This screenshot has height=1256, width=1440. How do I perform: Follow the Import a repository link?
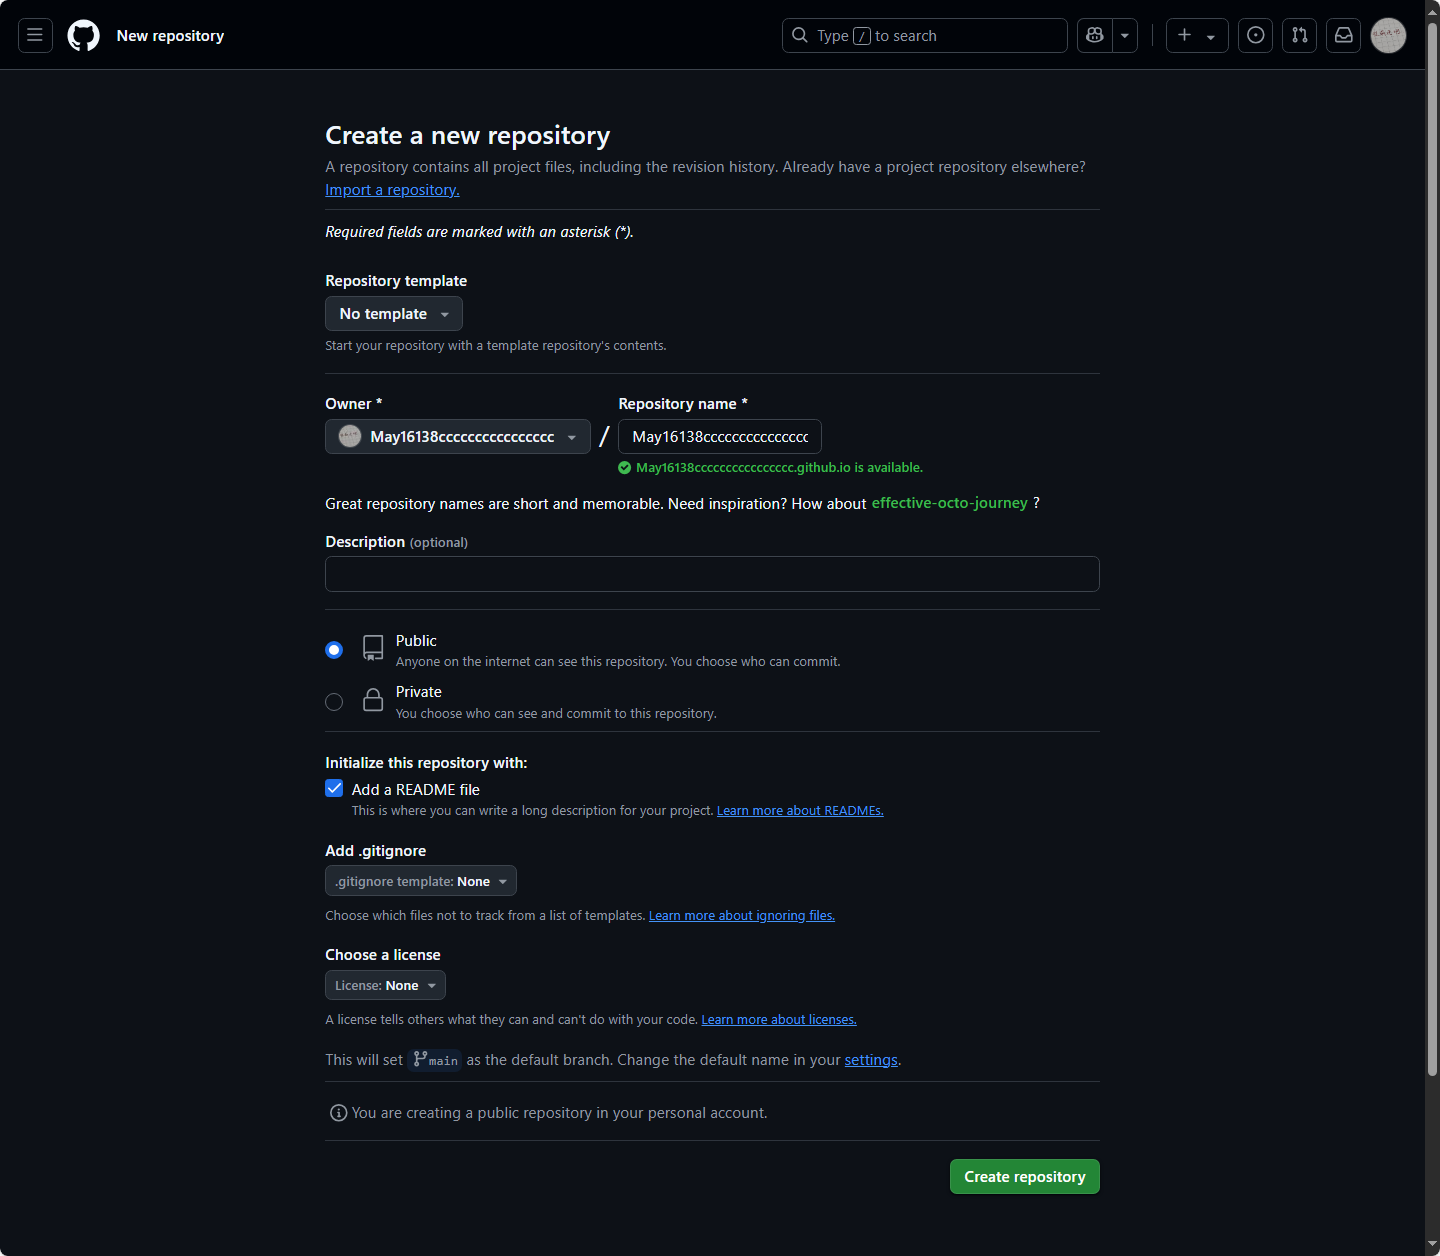click(392, 190)
